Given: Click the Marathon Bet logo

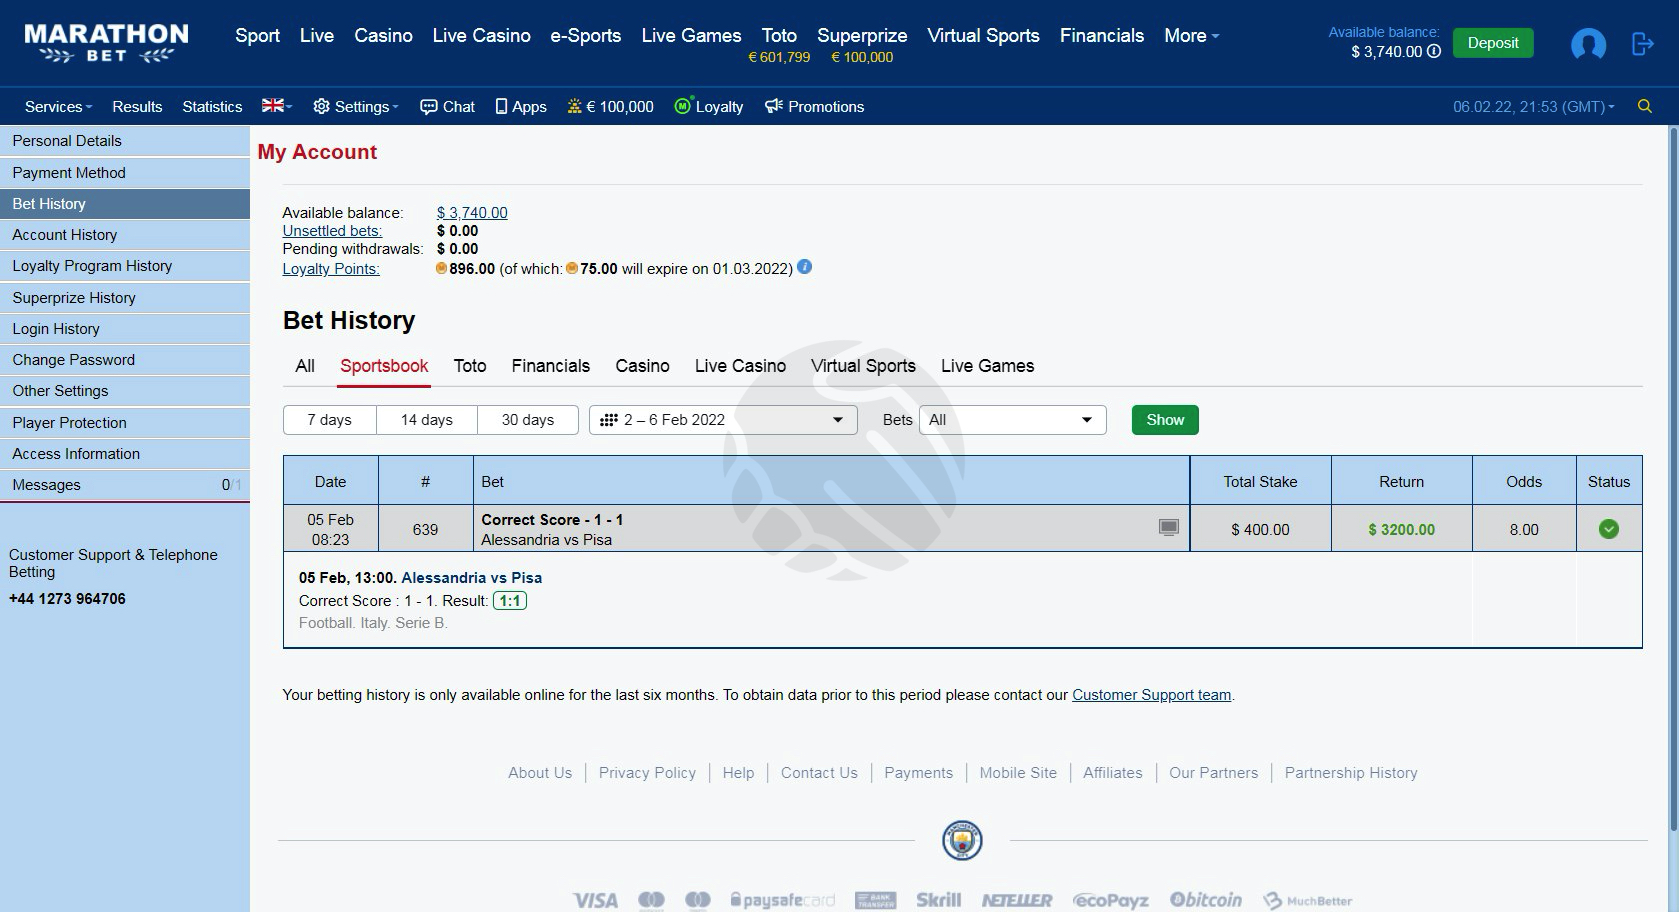Looking at the screenshot, I should [106, 44].
